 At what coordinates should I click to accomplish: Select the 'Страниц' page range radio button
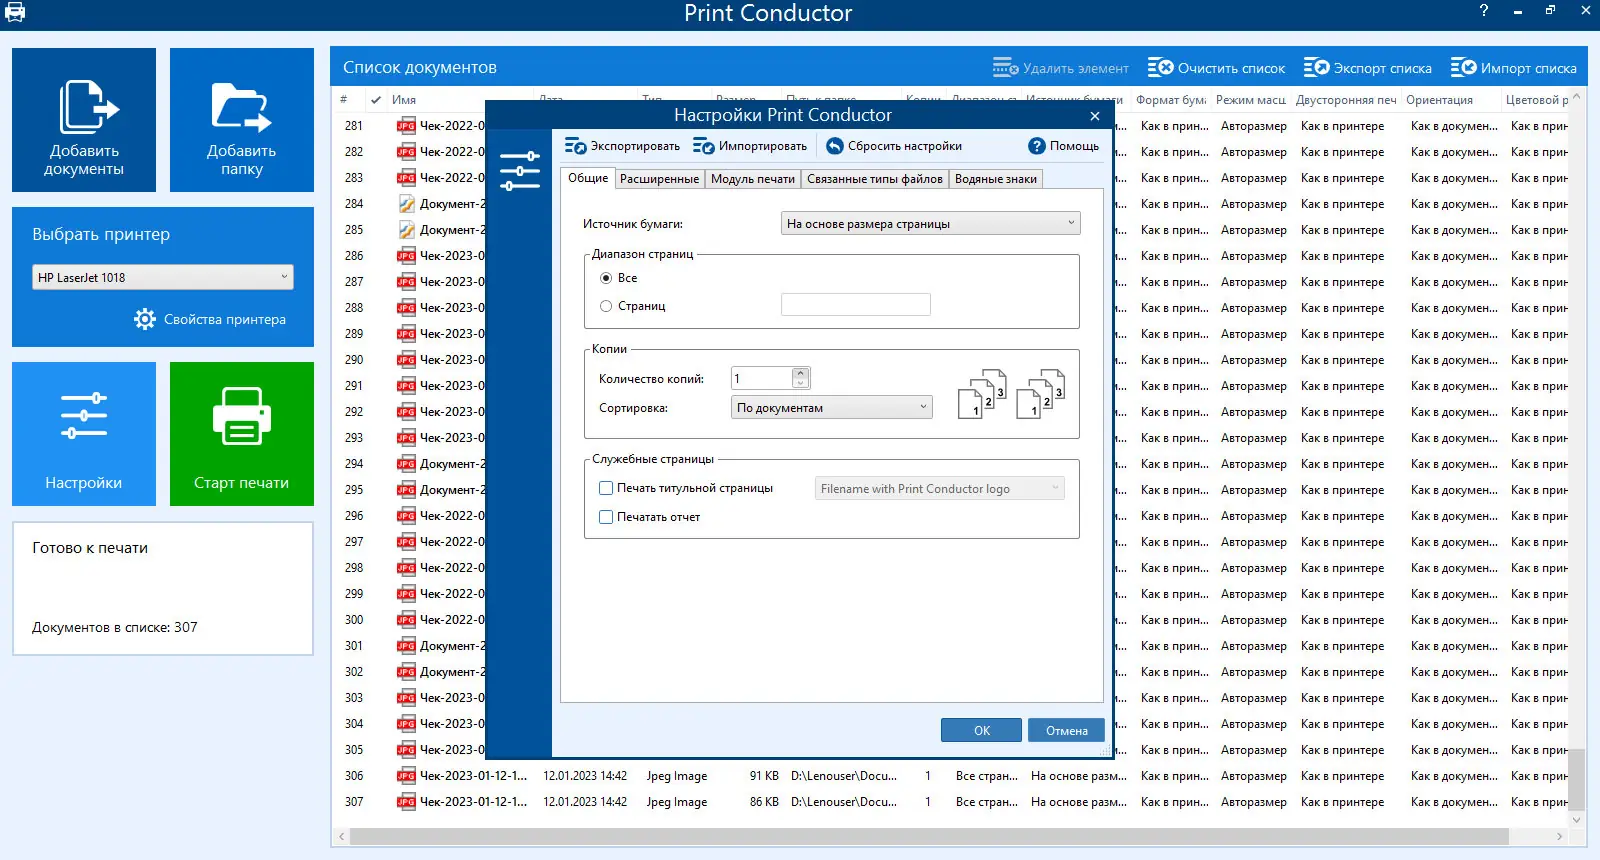click(x=606, y=306)
